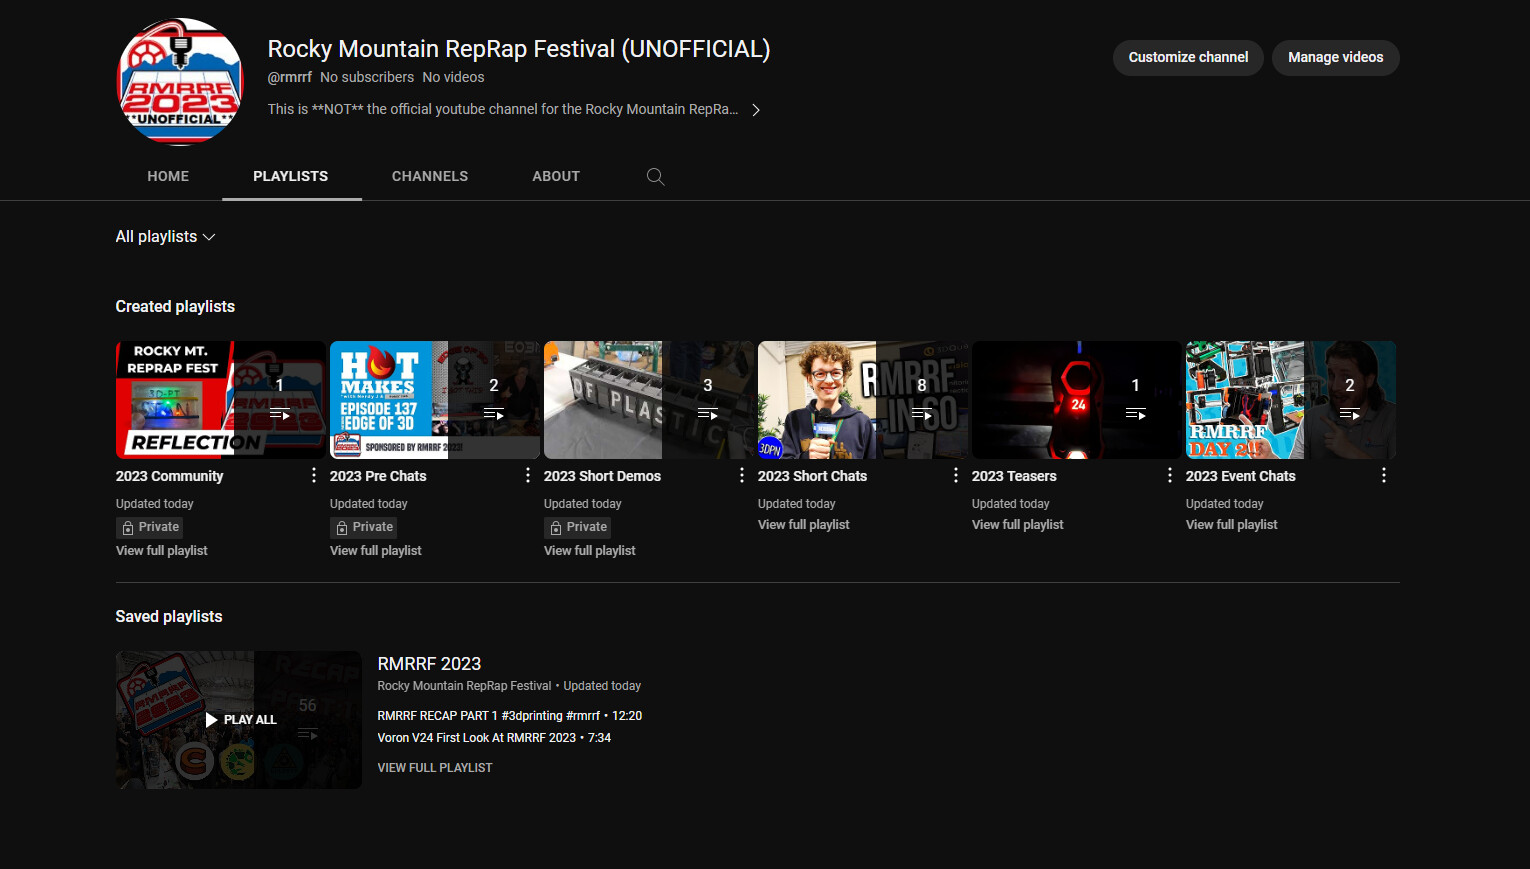Click the Rocky Mountain RepRap Festival channel name link

click(464, 686)
